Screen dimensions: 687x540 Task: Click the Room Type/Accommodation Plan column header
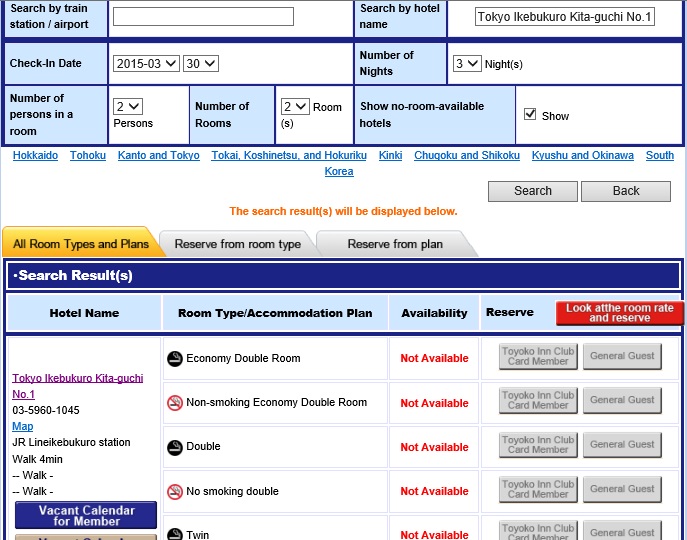click(x=275, y=313)
